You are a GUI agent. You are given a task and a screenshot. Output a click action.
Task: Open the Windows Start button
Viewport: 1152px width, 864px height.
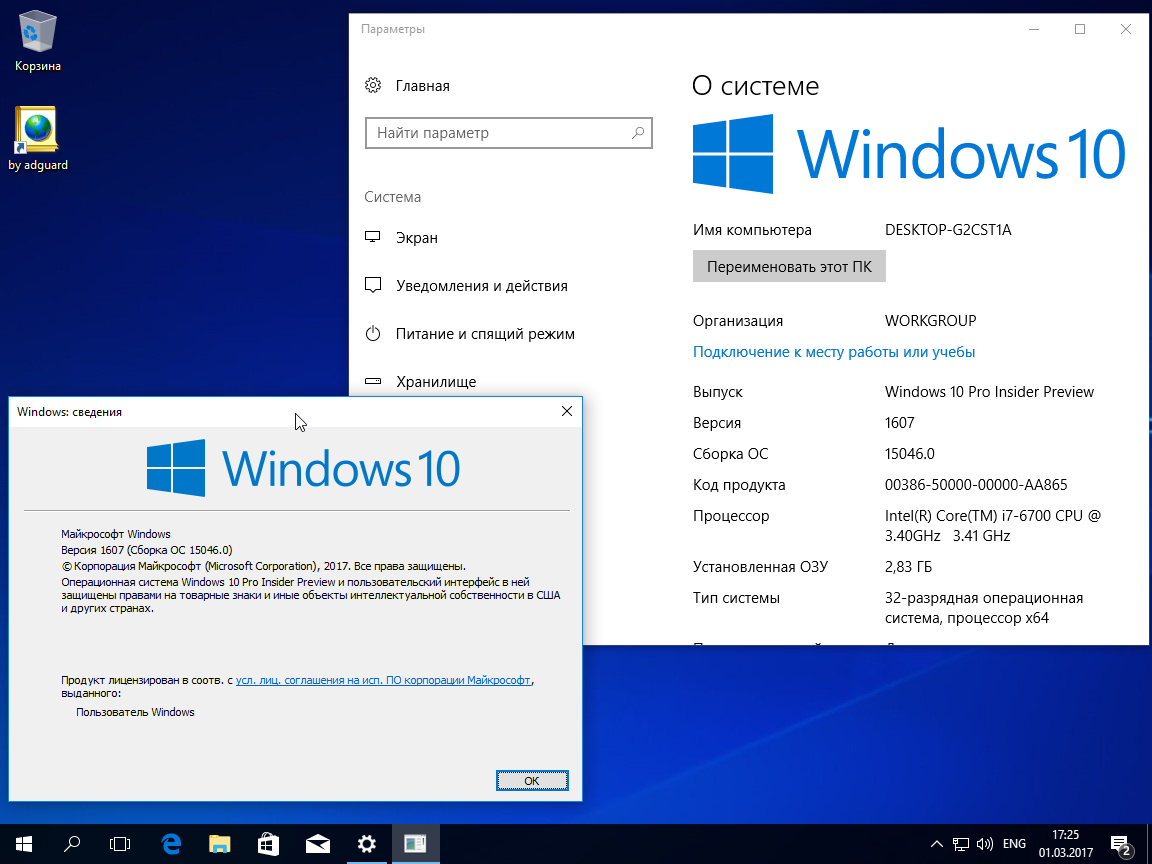[24, 844]
